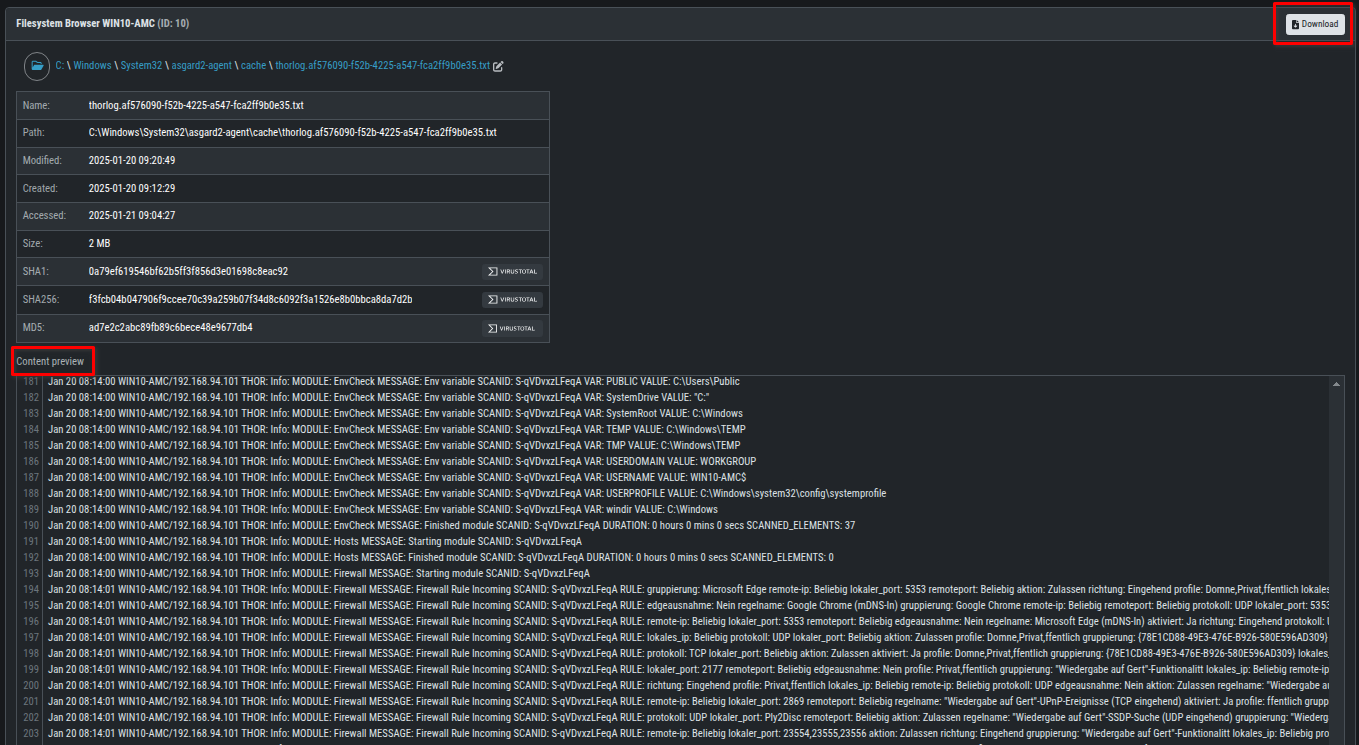Click the open folder icon beside the path
The height and width of the screenshot is (745, 1359).
click(x=37, y=66)
